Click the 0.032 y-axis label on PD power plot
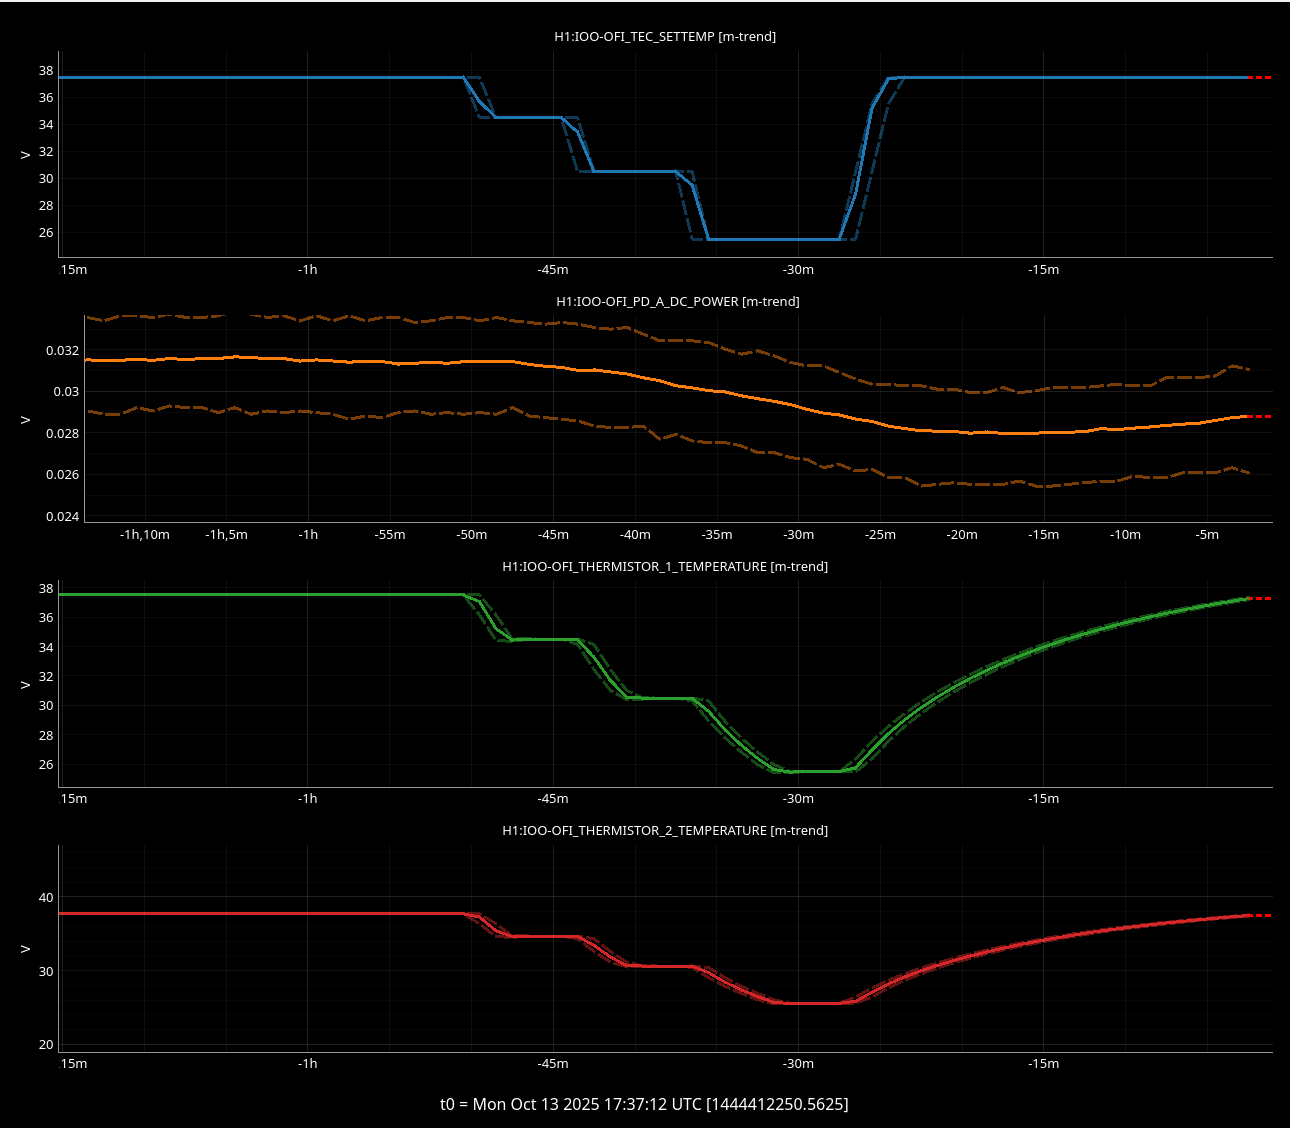The image size is (1290, 1128). pyautogui.click(x=62, y=351)
